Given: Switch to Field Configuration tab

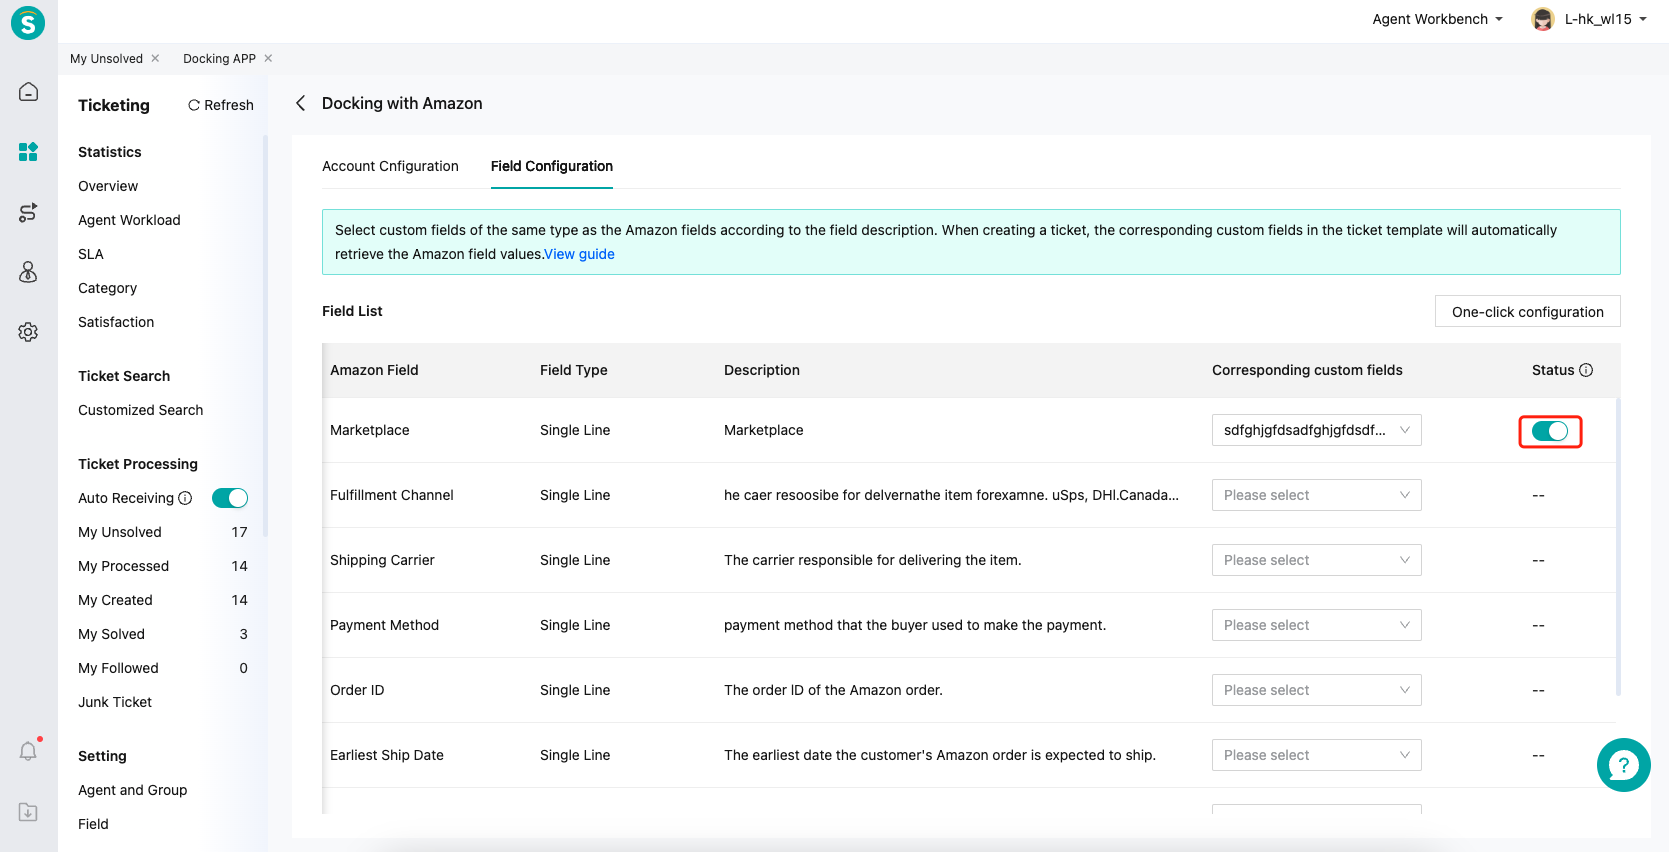Looking at the screenshot, I should tap(552, 166).
